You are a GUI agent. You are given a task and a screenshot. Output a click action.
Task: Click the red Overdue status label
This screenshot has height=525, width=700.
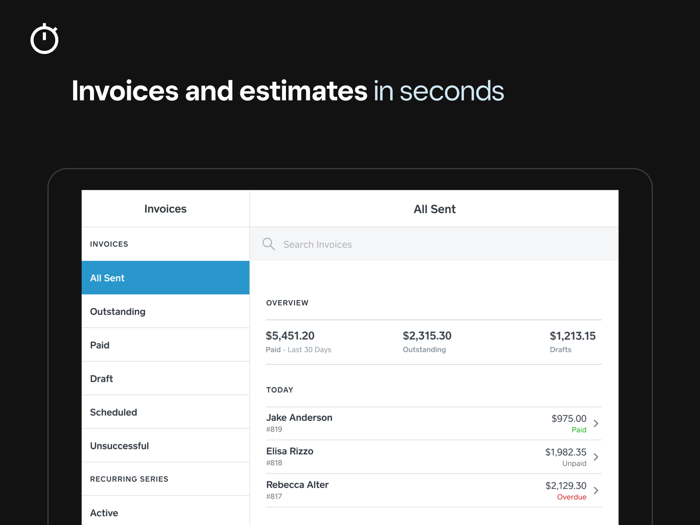[x=571, y=497]
